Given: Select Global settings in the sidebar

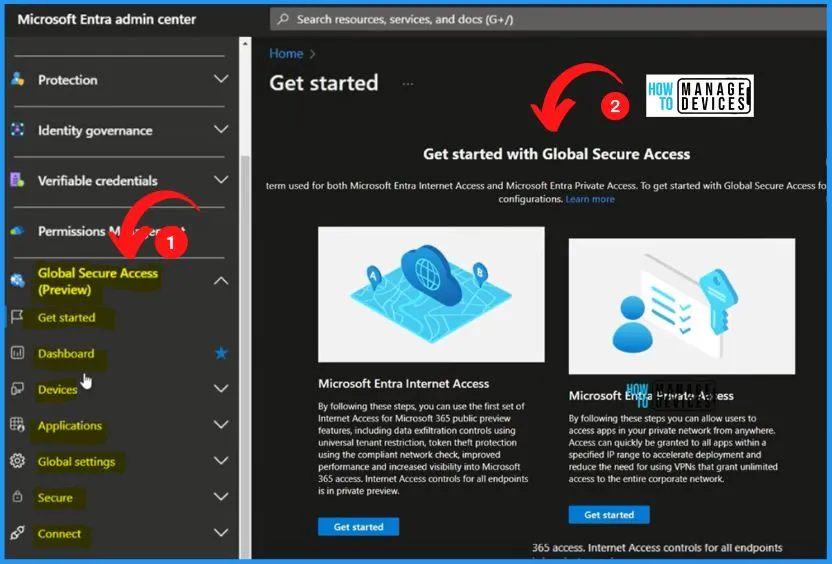Looking at the screenshot, I should (76, 462).
